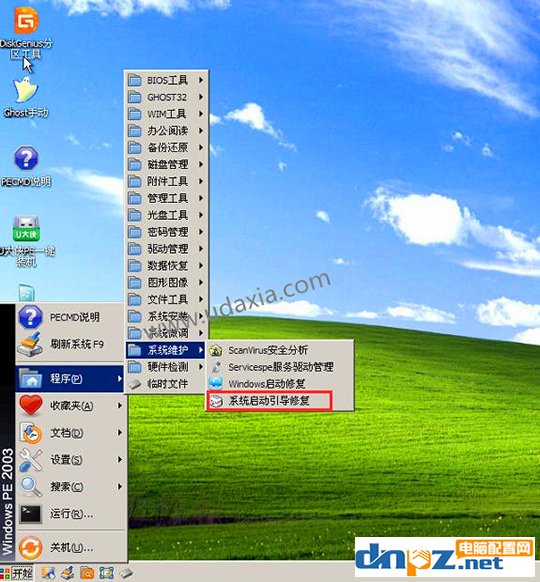Click the blue display-frame icon on the taskbar
This screenshot has width=540, height=582.
tap(107, 573)
